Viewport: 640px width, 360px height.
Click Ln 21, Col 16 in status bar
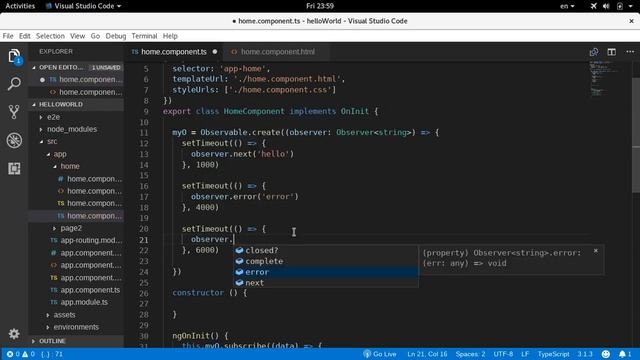pyautogui.click(x=427, y=354)
